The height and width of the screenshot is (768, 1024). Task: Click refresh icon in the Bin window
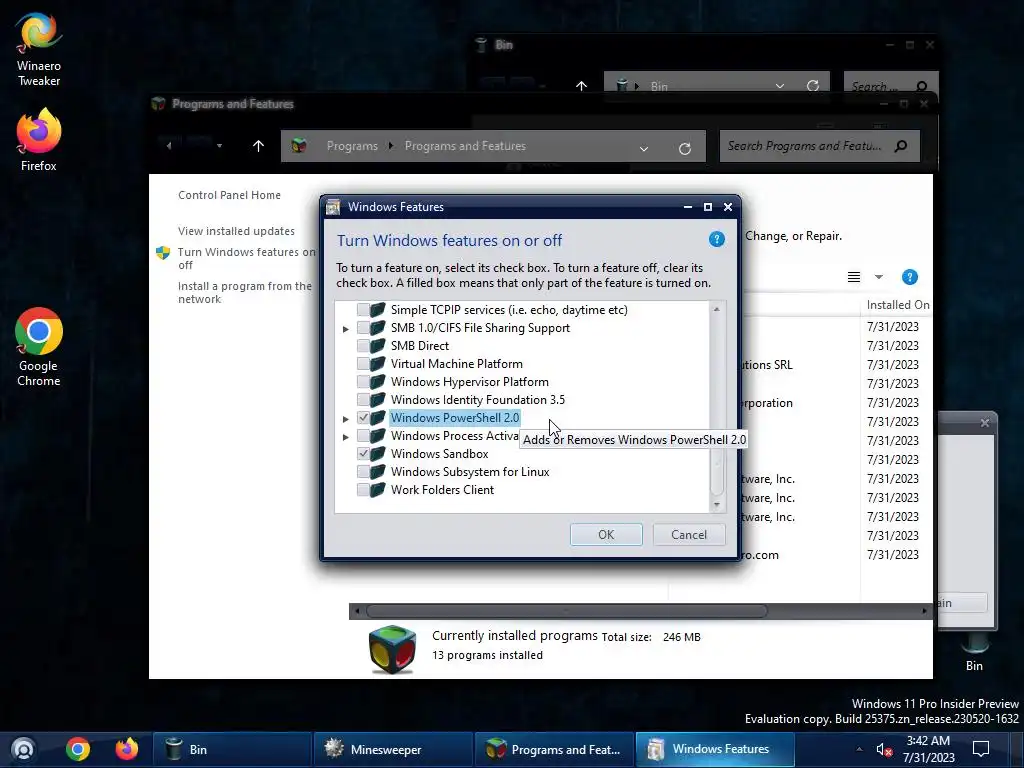[812, 86]
